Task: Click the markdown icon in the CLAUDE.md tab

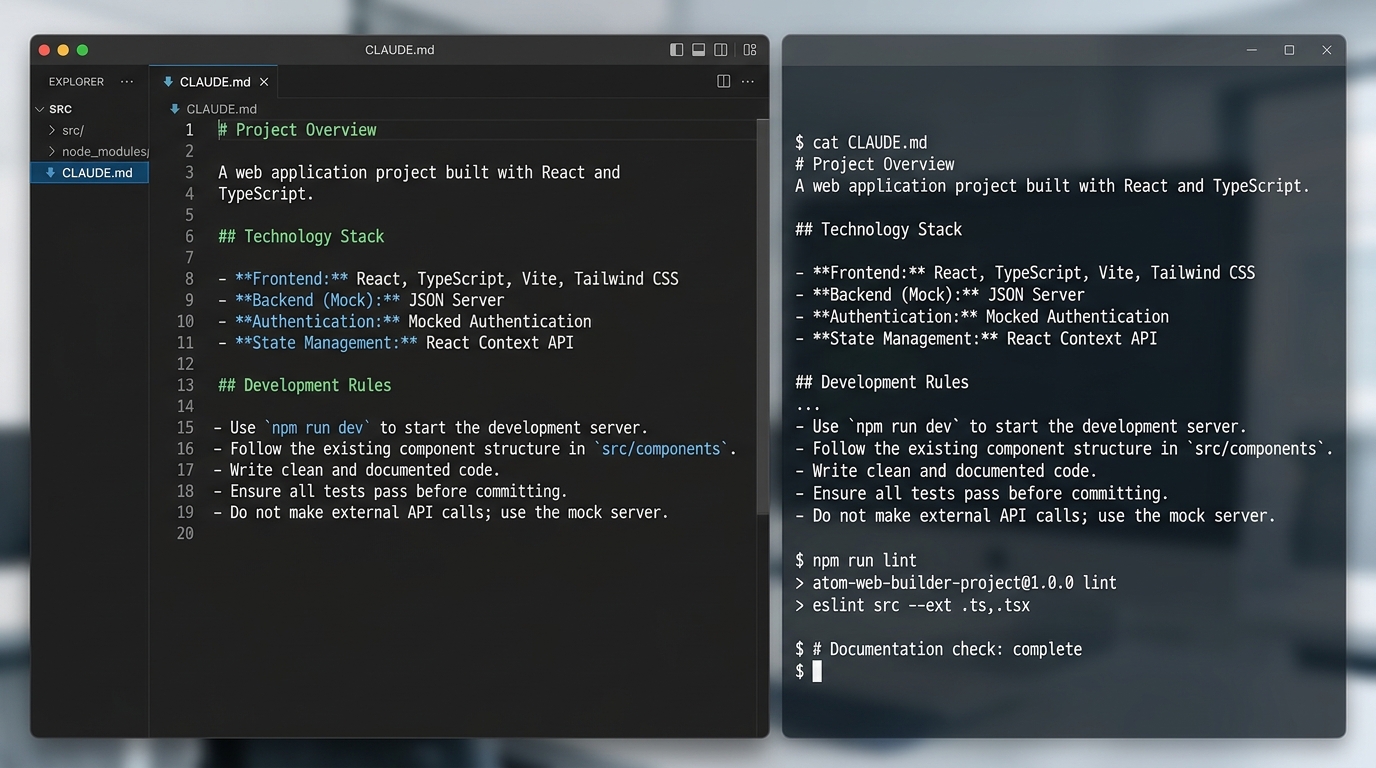Action: coord(168,82)
